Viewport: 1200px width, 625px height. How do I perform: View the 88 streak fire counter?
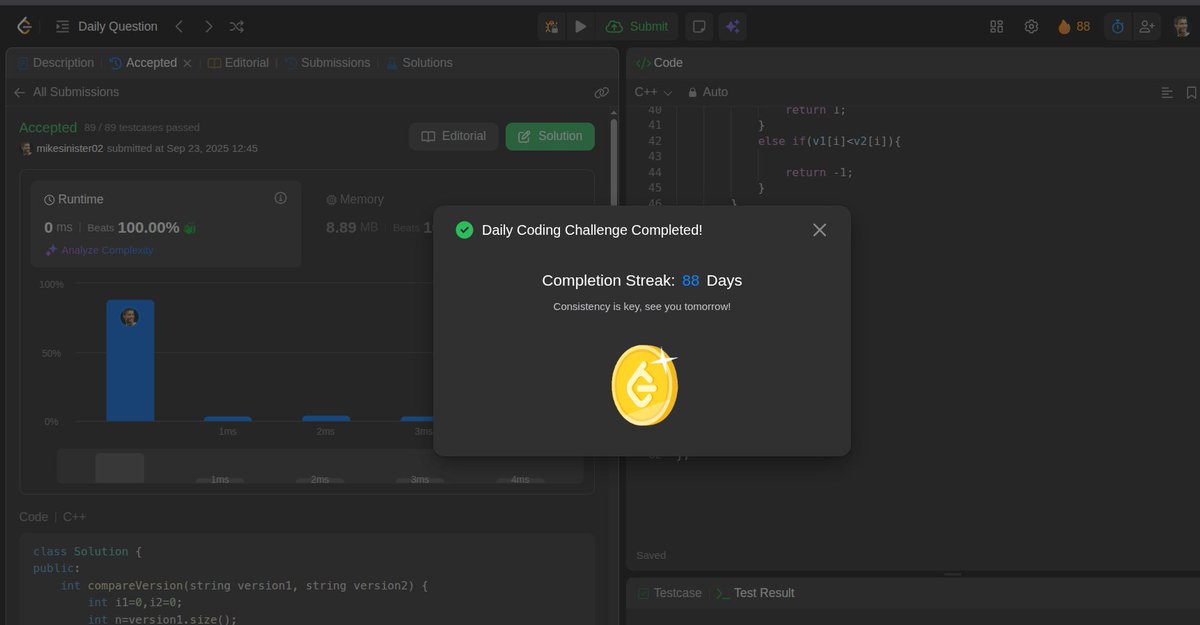[1074, 27]
